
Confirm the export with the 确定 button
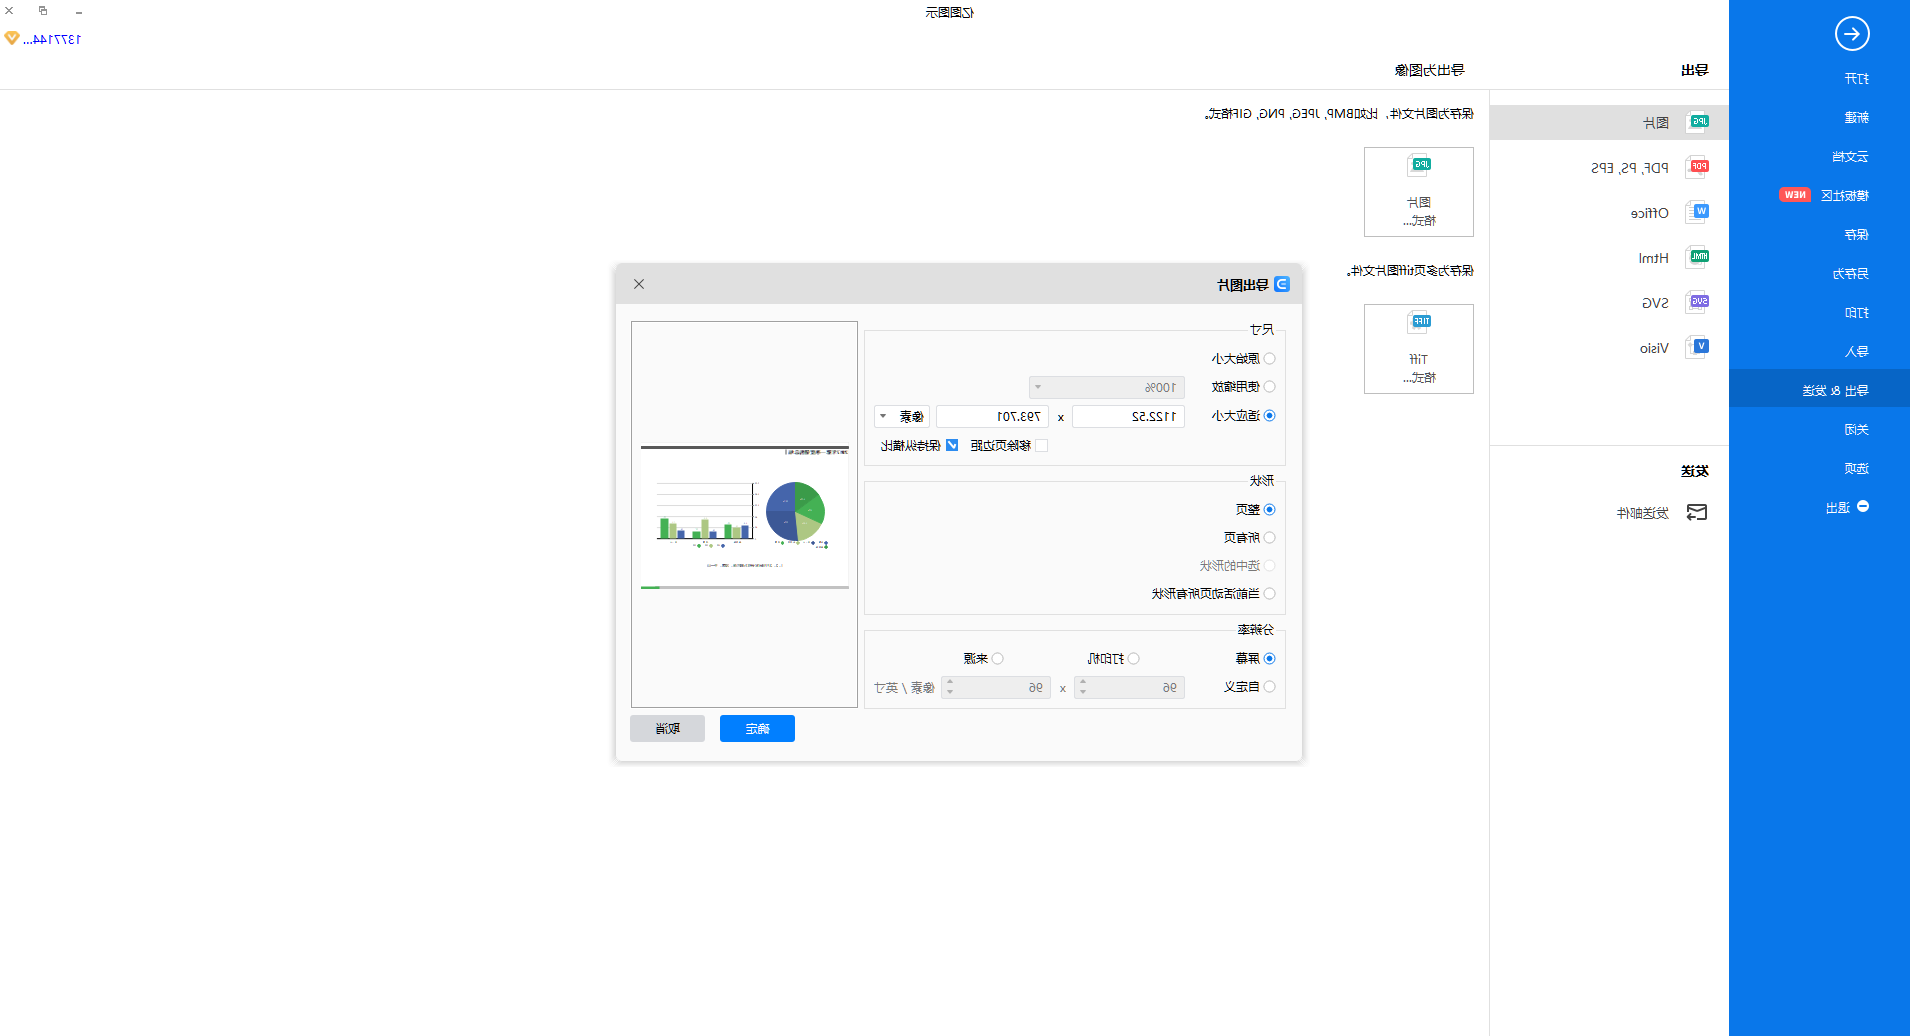click(x=757, y=728)
